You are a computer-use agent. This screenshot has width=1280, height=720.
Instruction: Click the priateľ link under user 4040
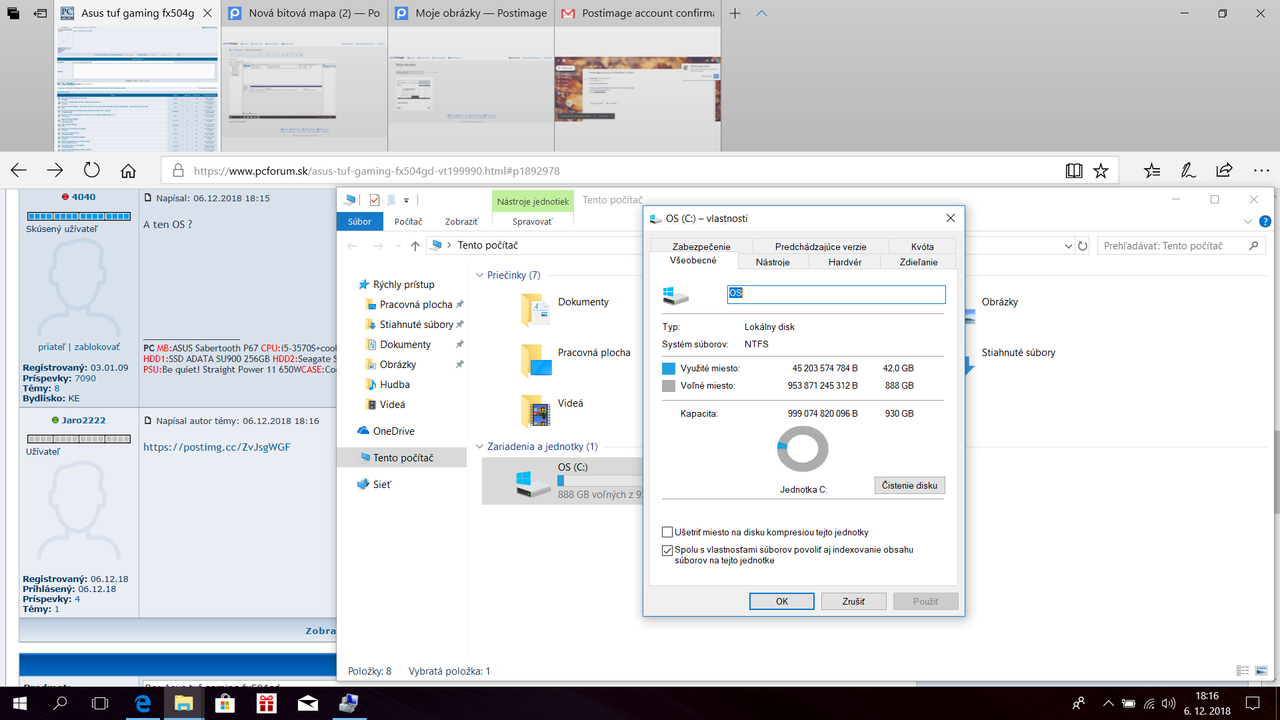coord(50,347)
